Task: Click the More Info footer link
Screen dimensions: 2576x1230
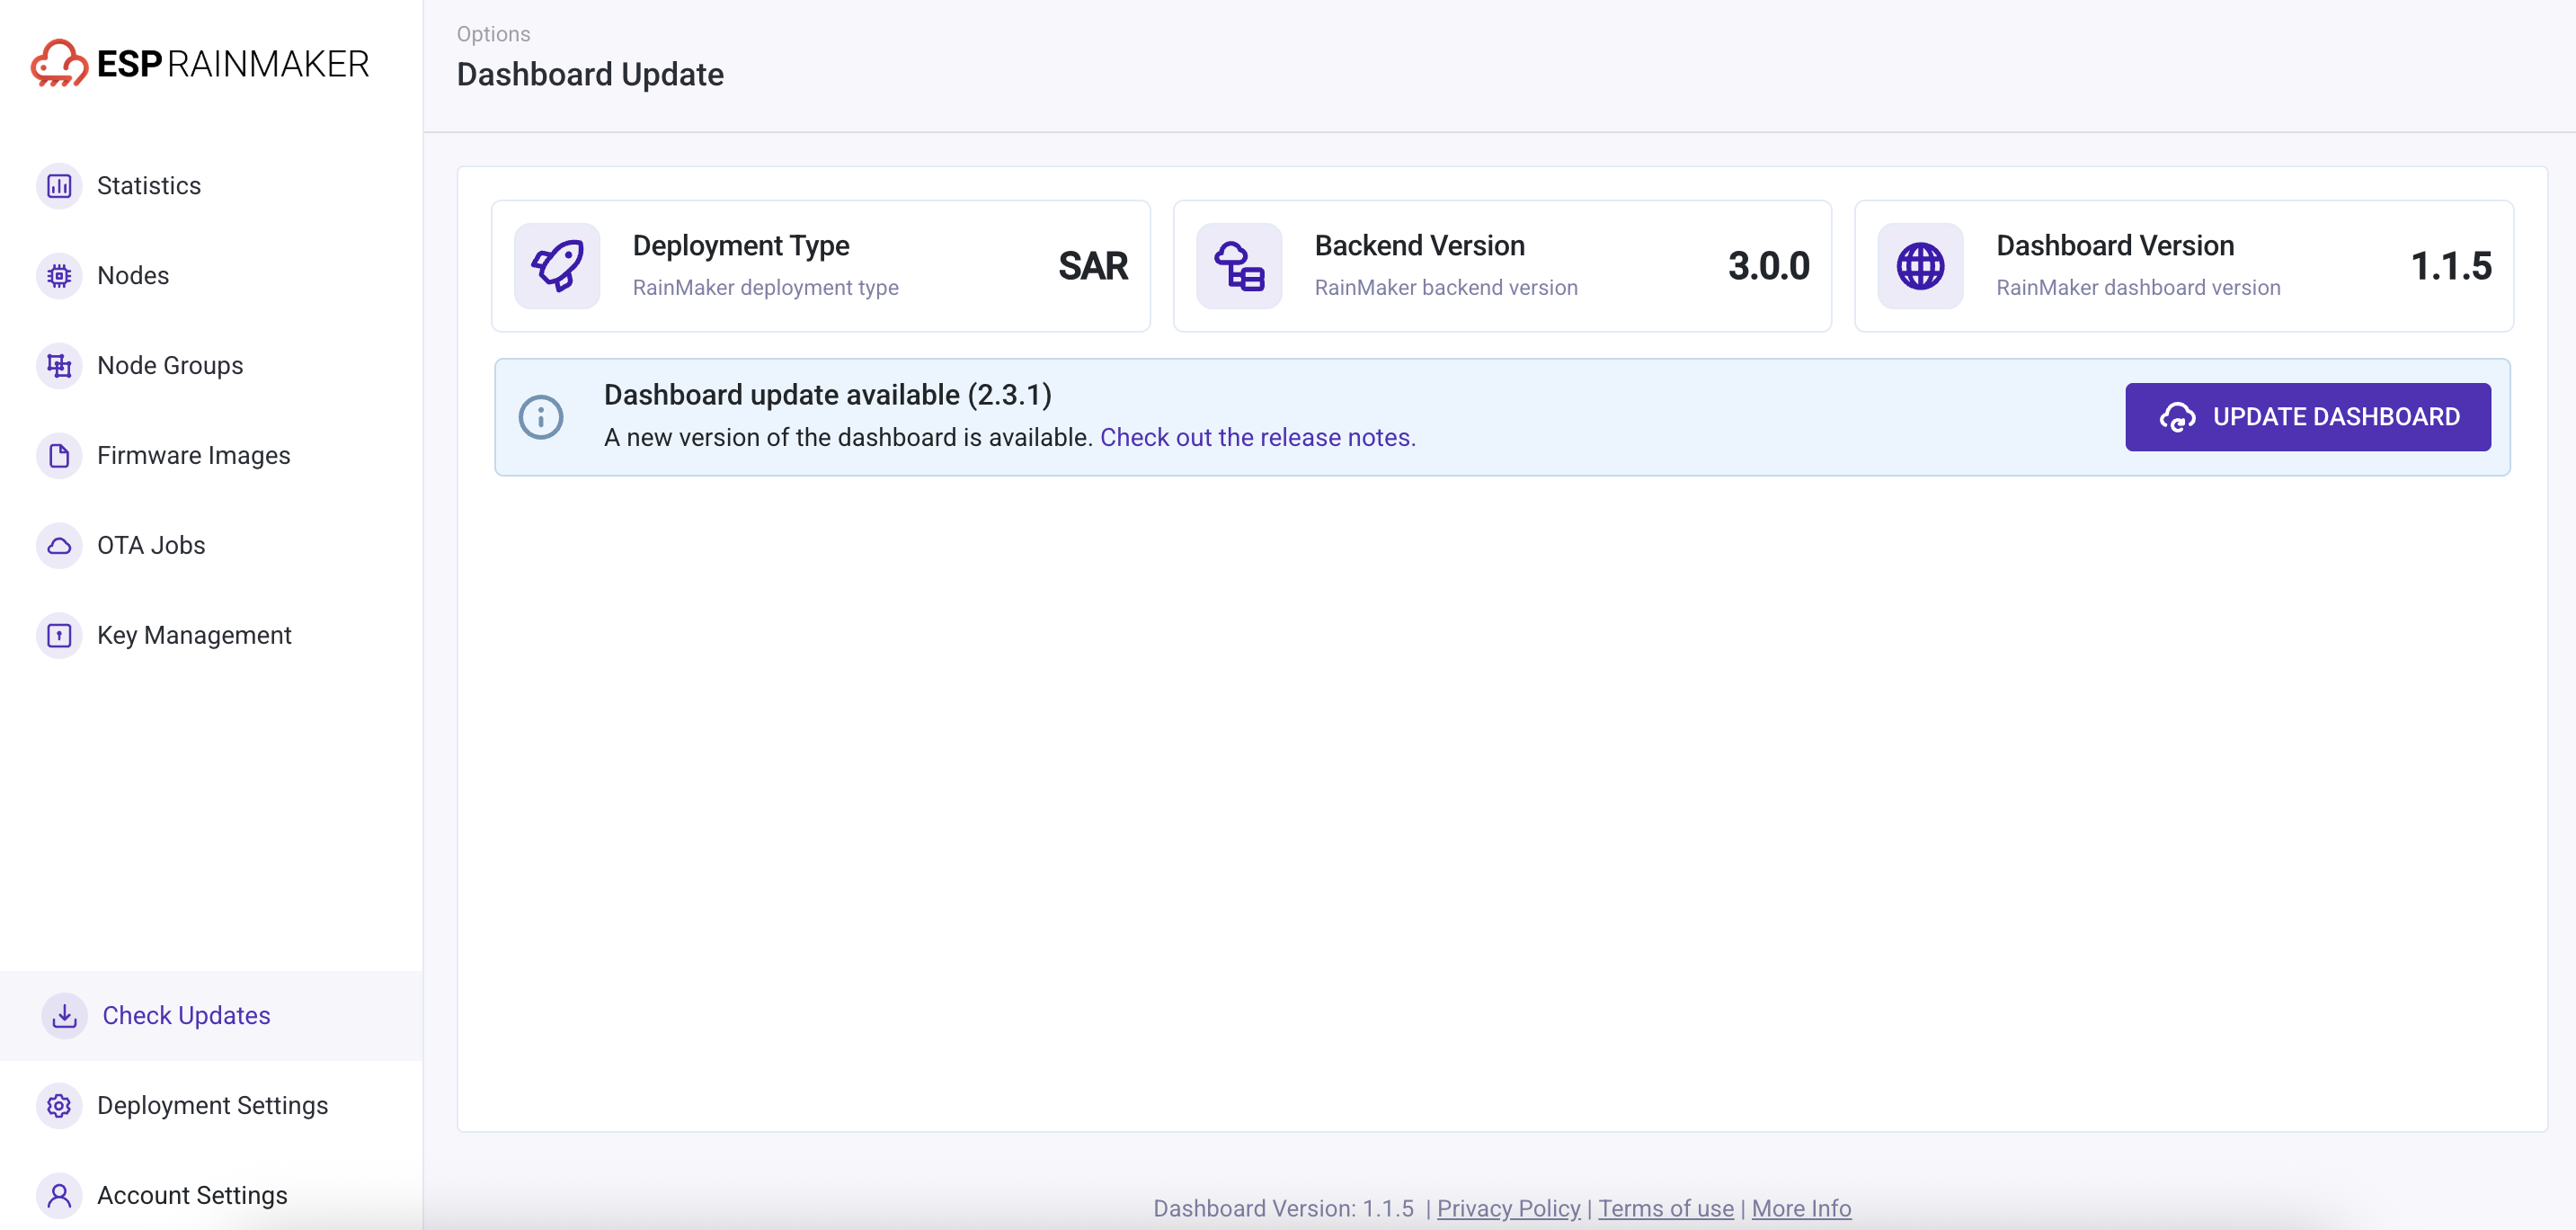Action: (1801, 1208)
